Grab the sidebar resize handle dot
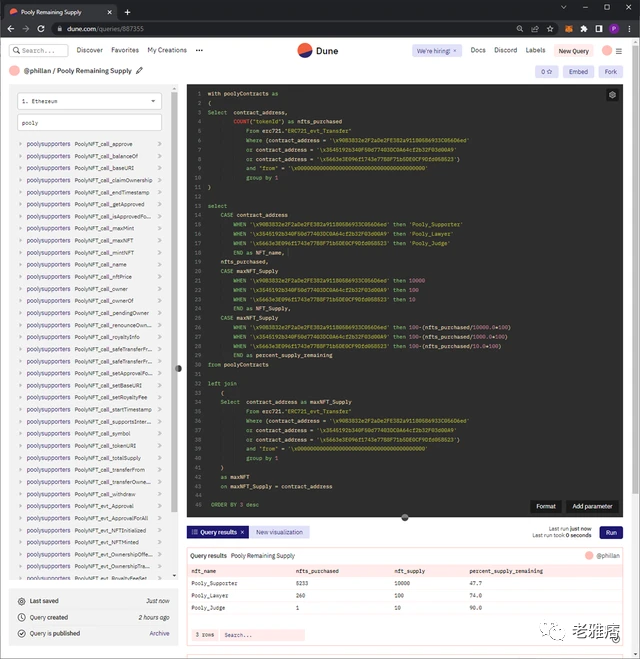Screen dimensions: 640x659 (x=178, y=369)
